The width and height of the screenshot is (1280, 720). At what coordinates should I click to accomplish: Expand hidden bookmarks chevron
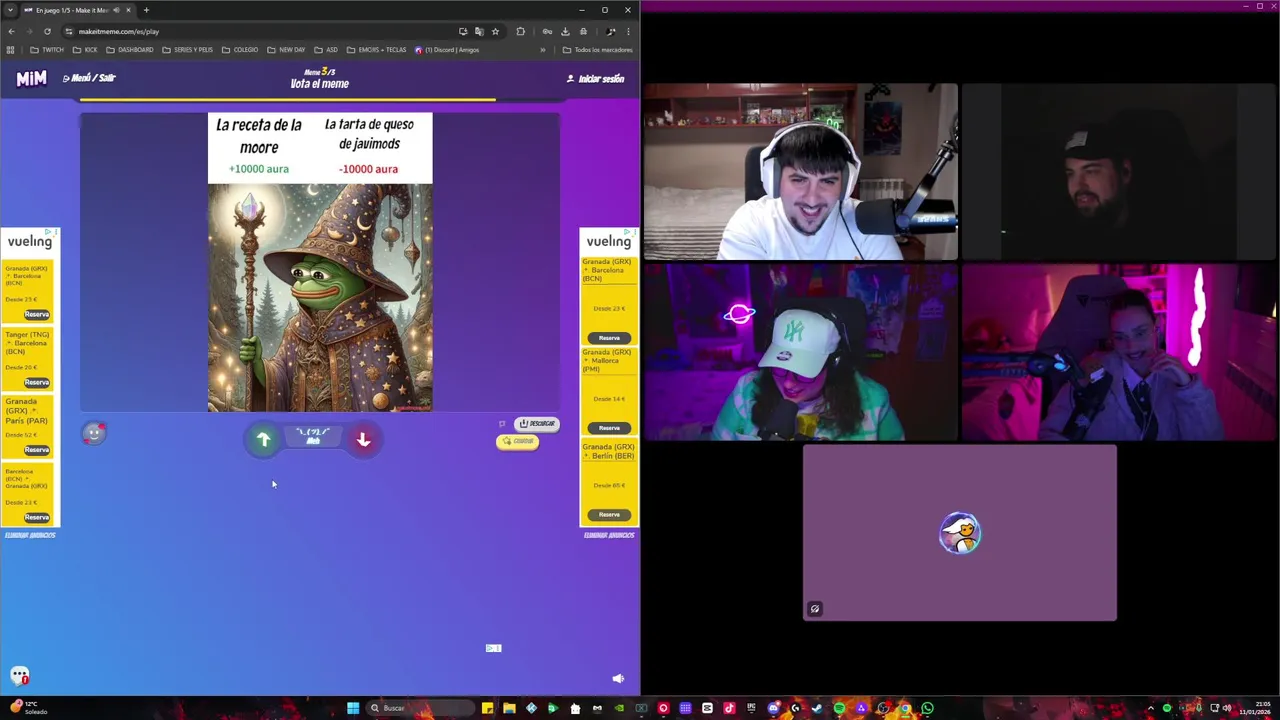point(543,50)
